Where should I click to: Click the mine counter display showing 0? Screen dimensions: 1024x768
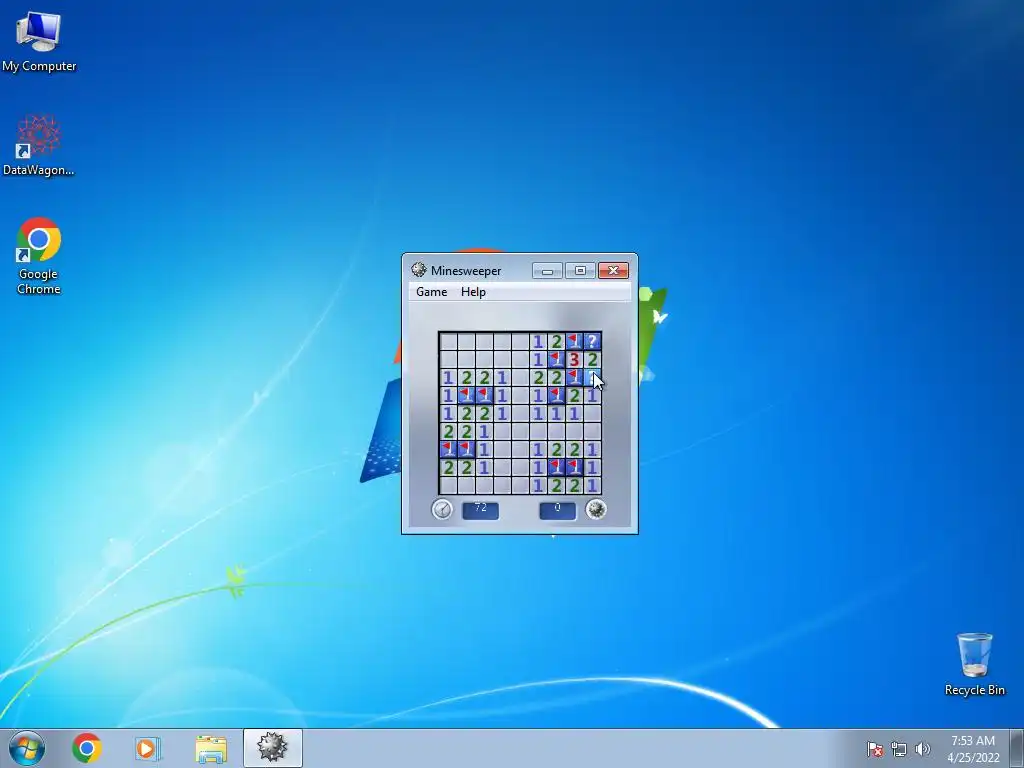[x=558, y=509]
